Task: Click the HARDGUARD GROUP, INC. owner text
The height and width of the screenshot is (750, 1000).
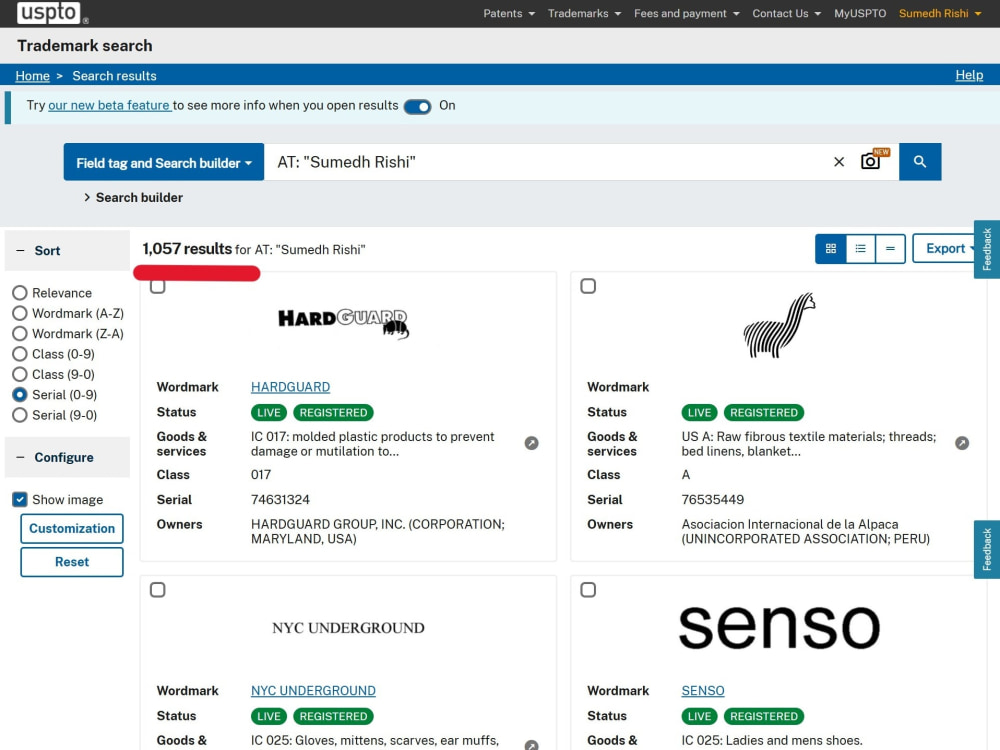Action: click(378, 531)
